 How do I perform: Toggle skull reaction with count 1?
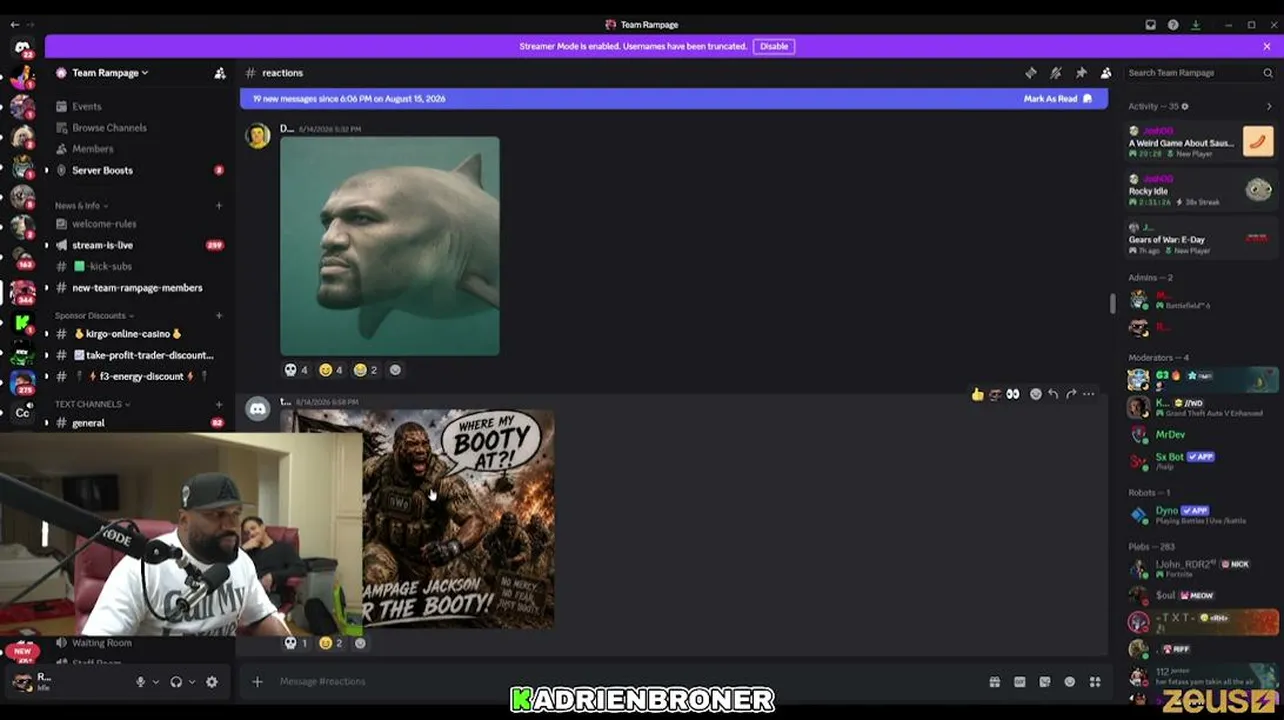(296, 643)
